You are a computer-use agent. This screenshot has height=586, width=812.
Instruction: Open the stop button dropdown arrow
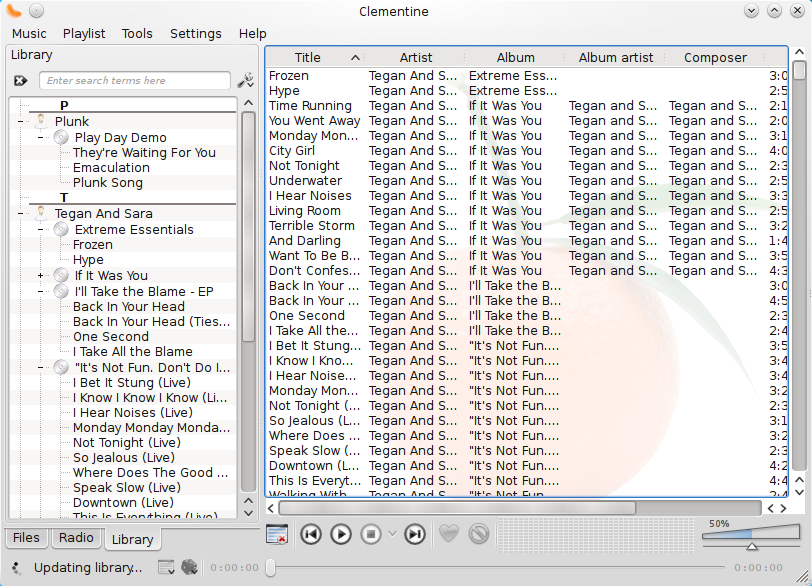[x=392, y=534]
